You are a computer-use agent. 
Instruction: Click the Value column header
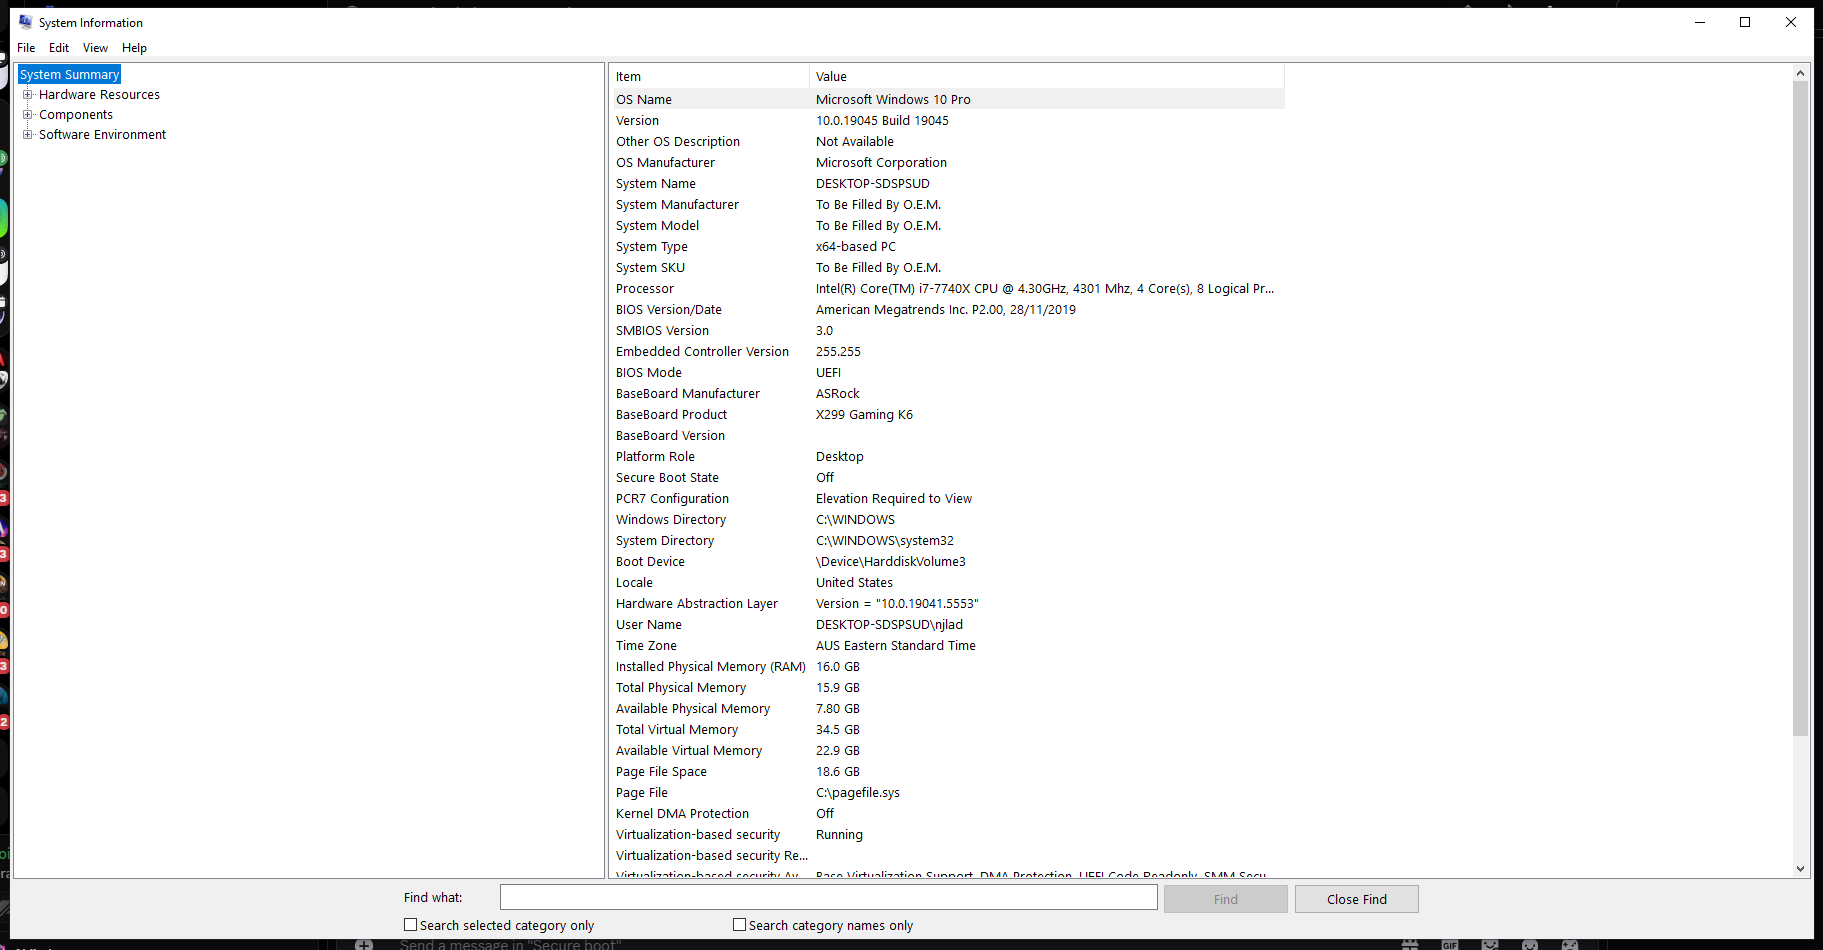pyautogui.click(x=1046, y=77)
